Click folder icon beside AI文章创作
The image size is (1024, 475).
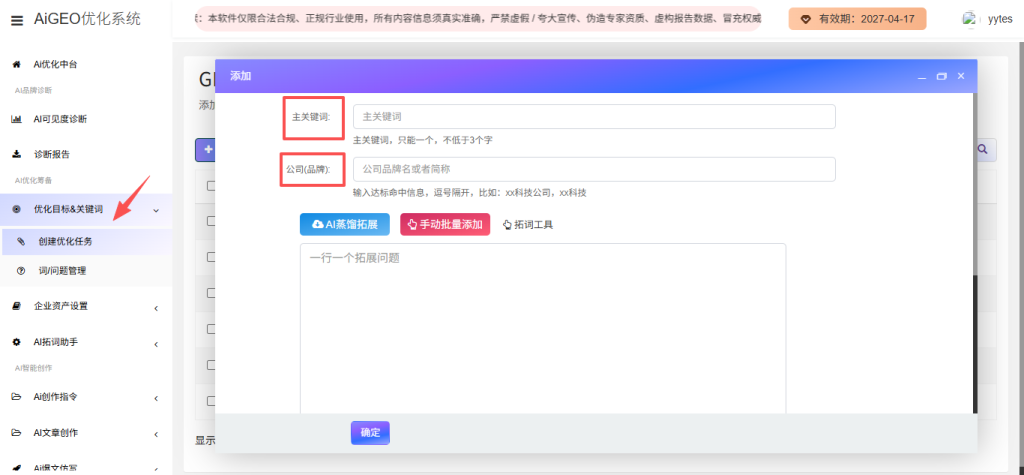pos(16,433)
